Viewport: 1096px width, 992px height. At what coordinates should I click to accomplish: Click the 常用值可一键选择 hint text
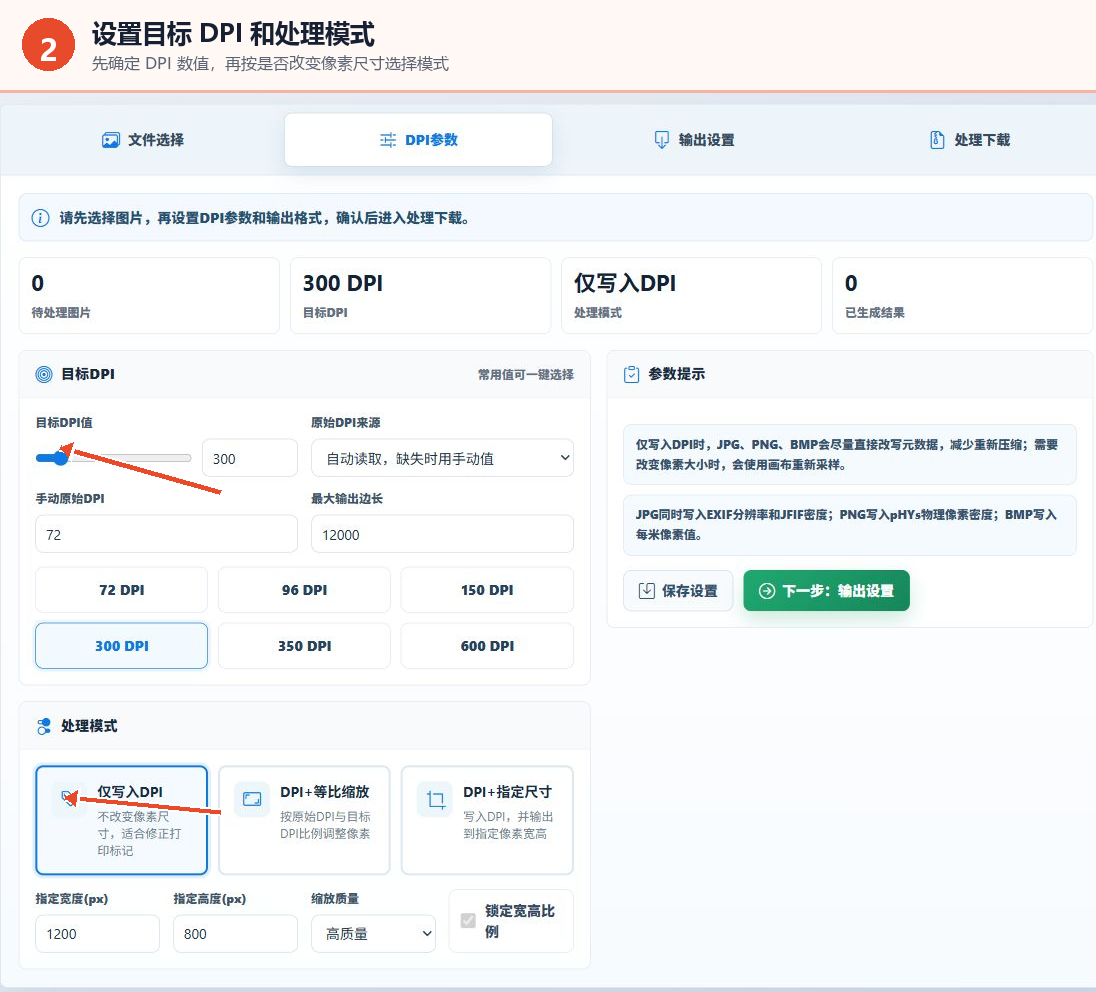pyautogui.click(x=526, y=375)
